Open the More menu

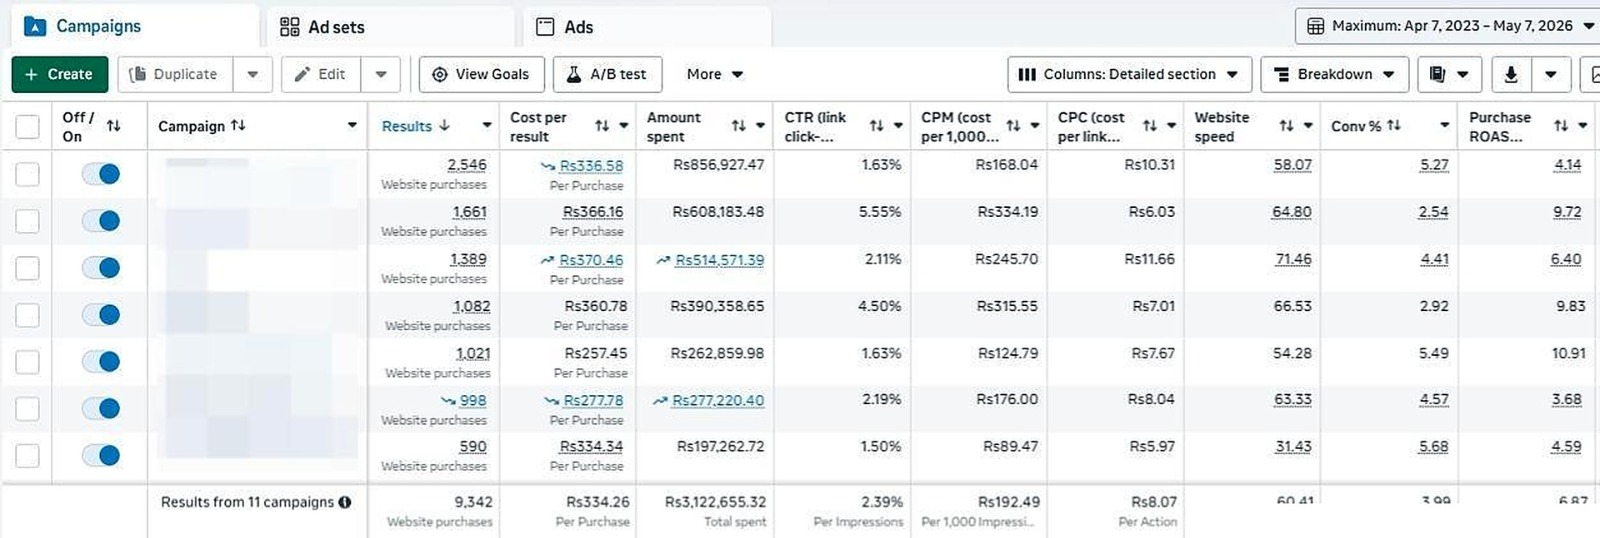point(715,74)
